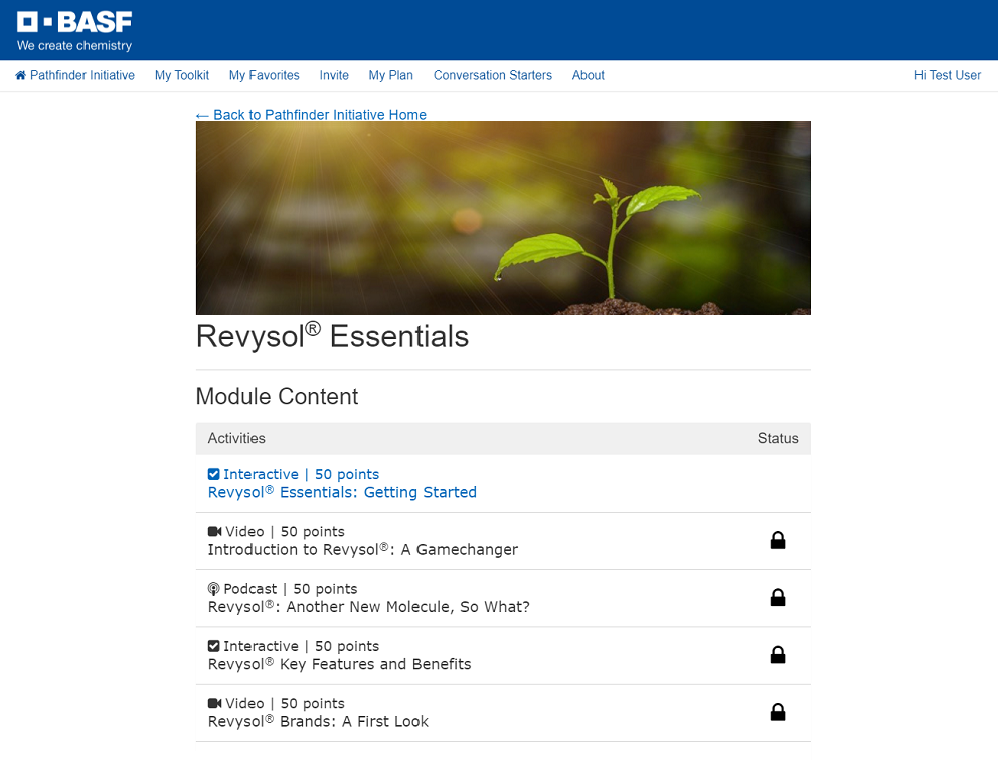Image resolution: width=998 pixels, height=760 pixels.
Task: Click the Hi Test User account link
Action: 947,75
